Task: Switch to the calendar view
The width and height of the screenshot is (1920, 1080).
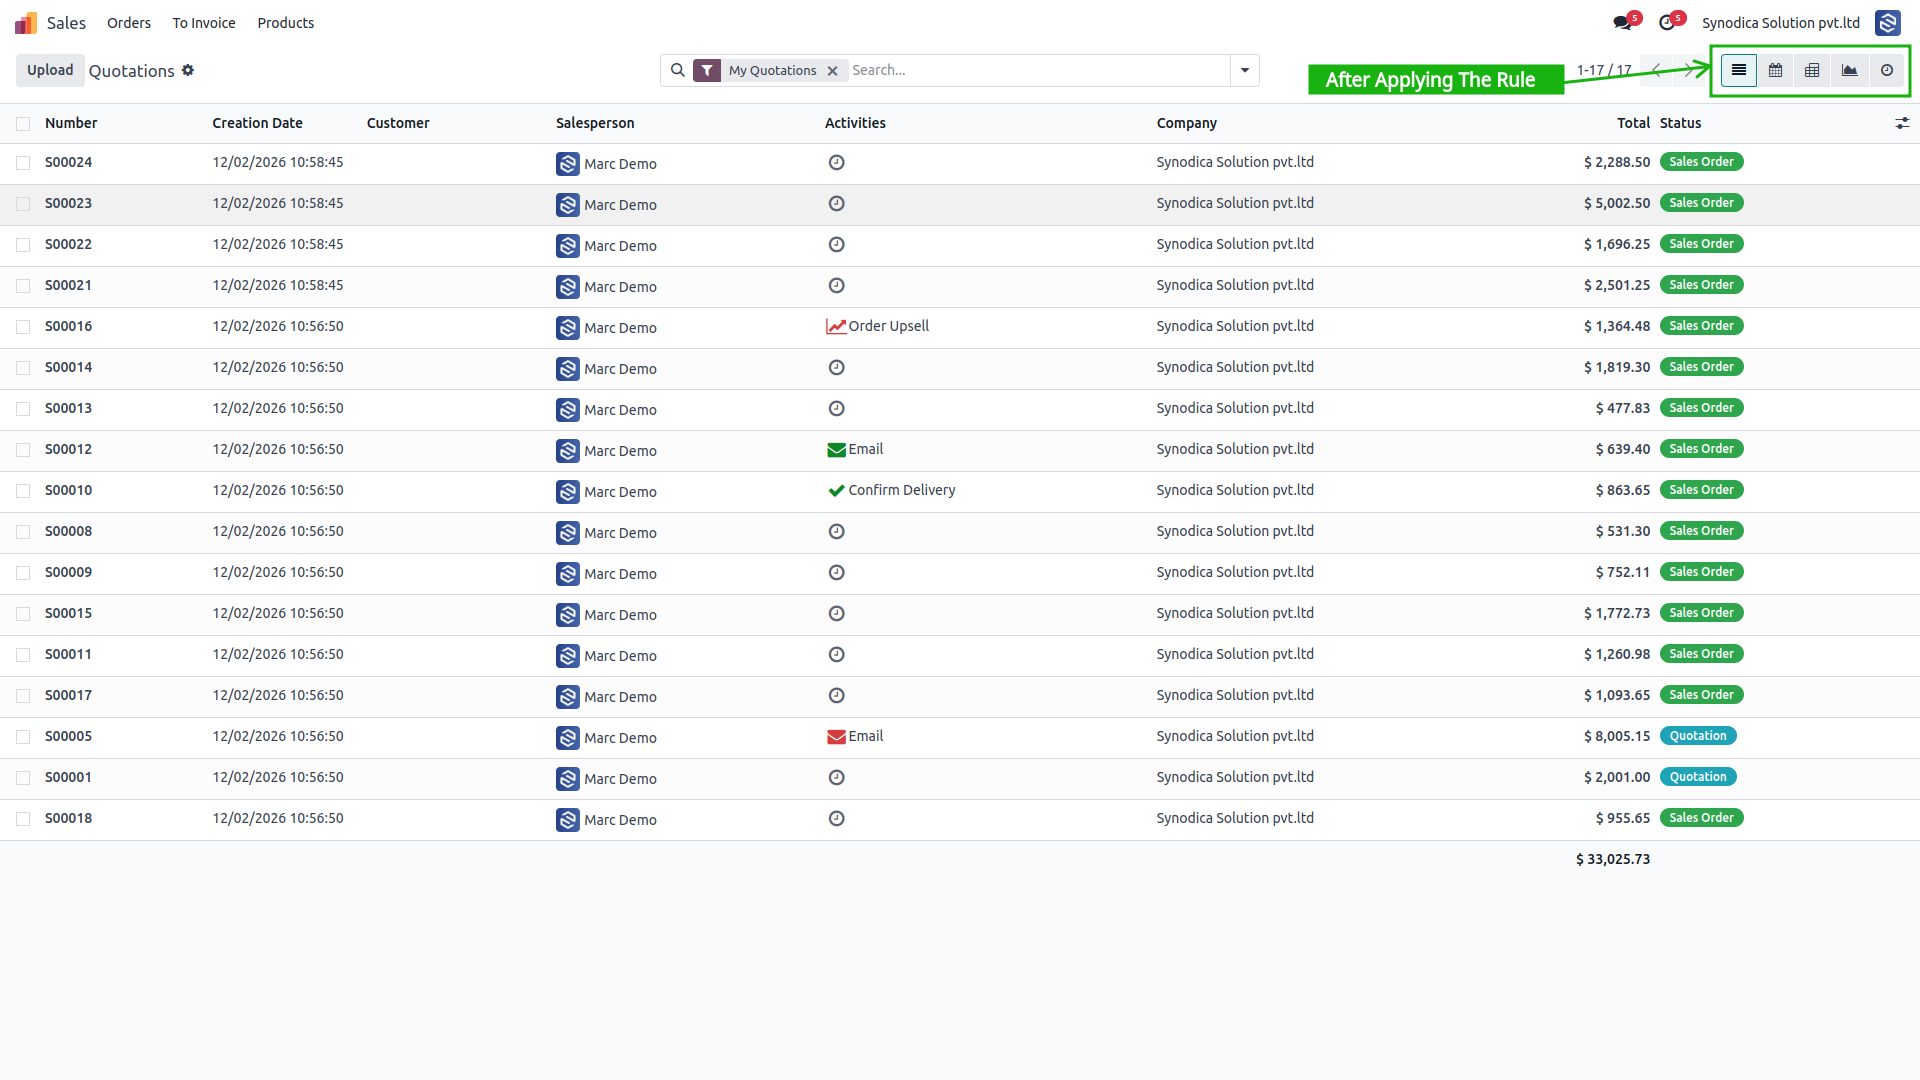Action: pos(1776,70)
